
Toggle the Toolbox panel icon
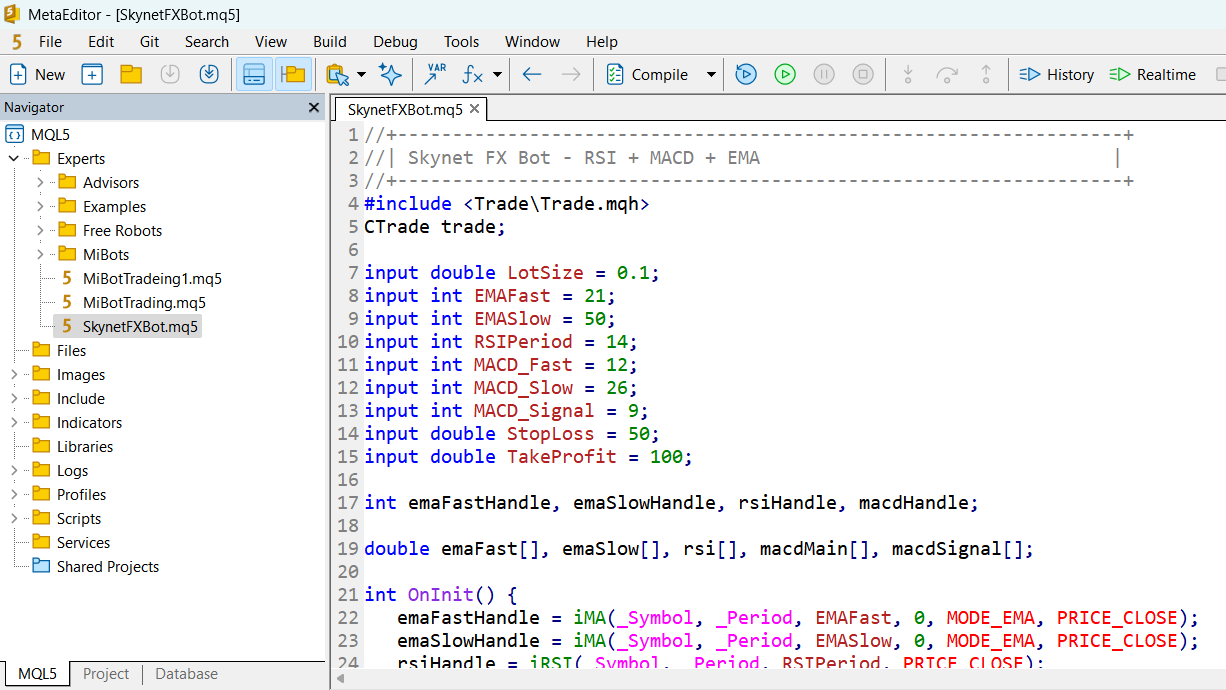(293, 74)
